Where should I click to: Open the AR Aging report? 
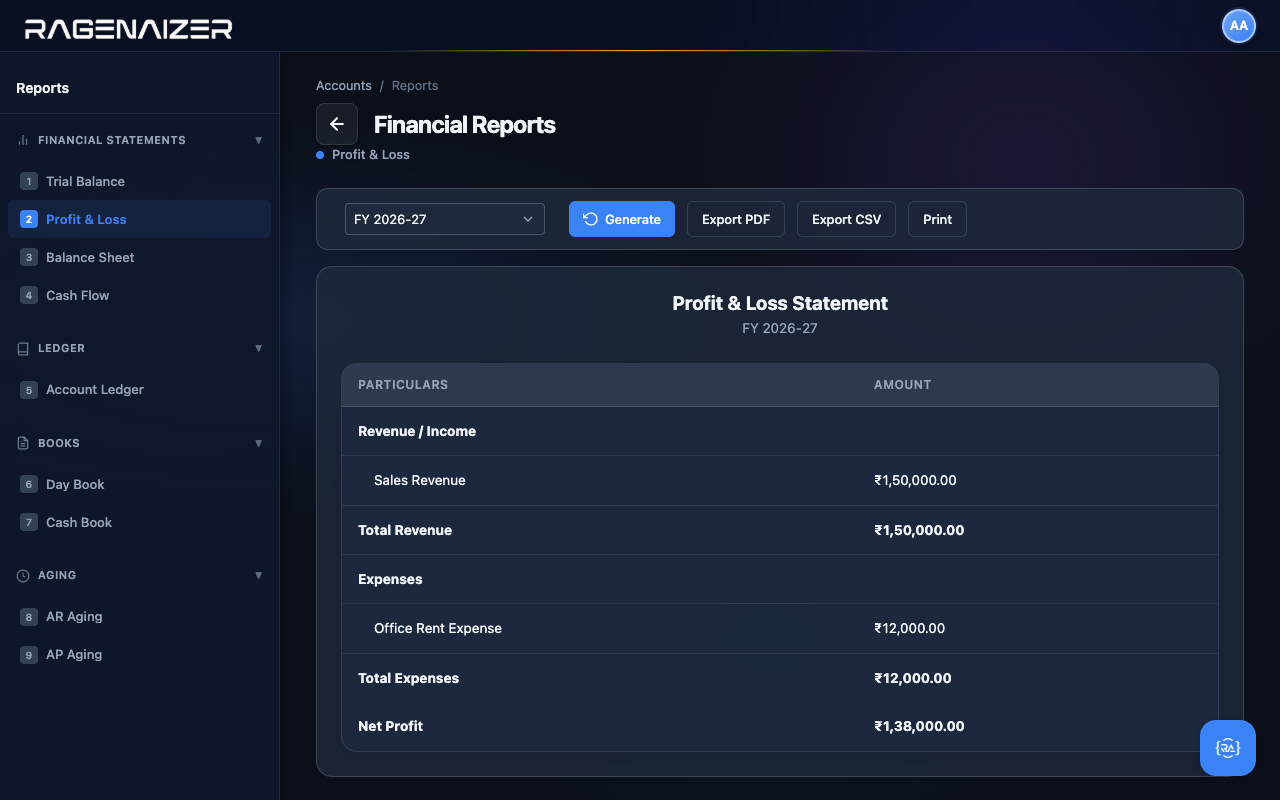click(139, 616)
